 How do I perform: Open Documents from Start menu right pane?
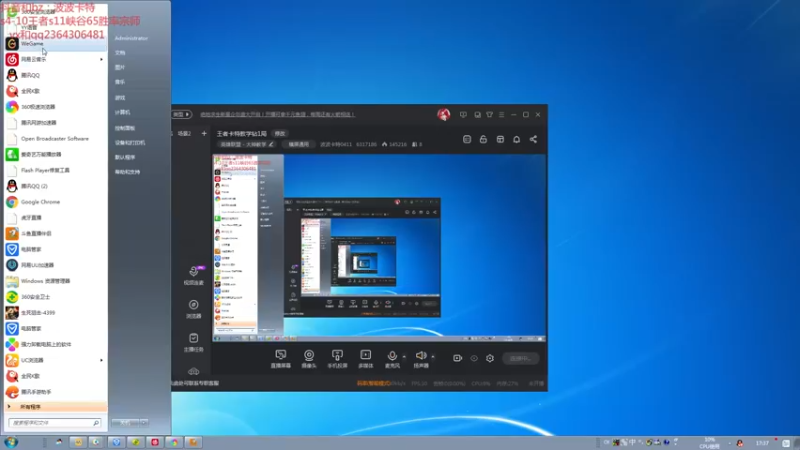[120, 53]
